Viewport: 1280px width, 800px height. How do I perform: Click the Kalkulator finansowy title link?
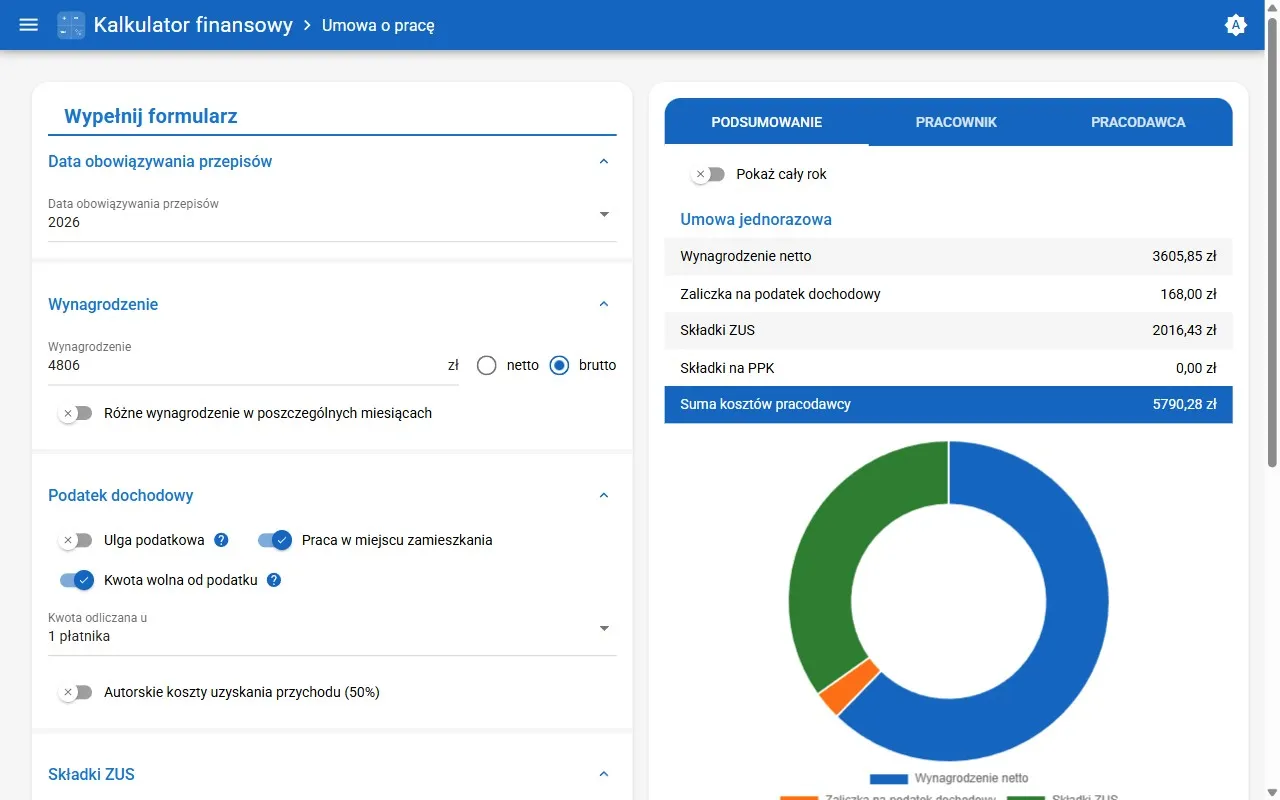193,25
